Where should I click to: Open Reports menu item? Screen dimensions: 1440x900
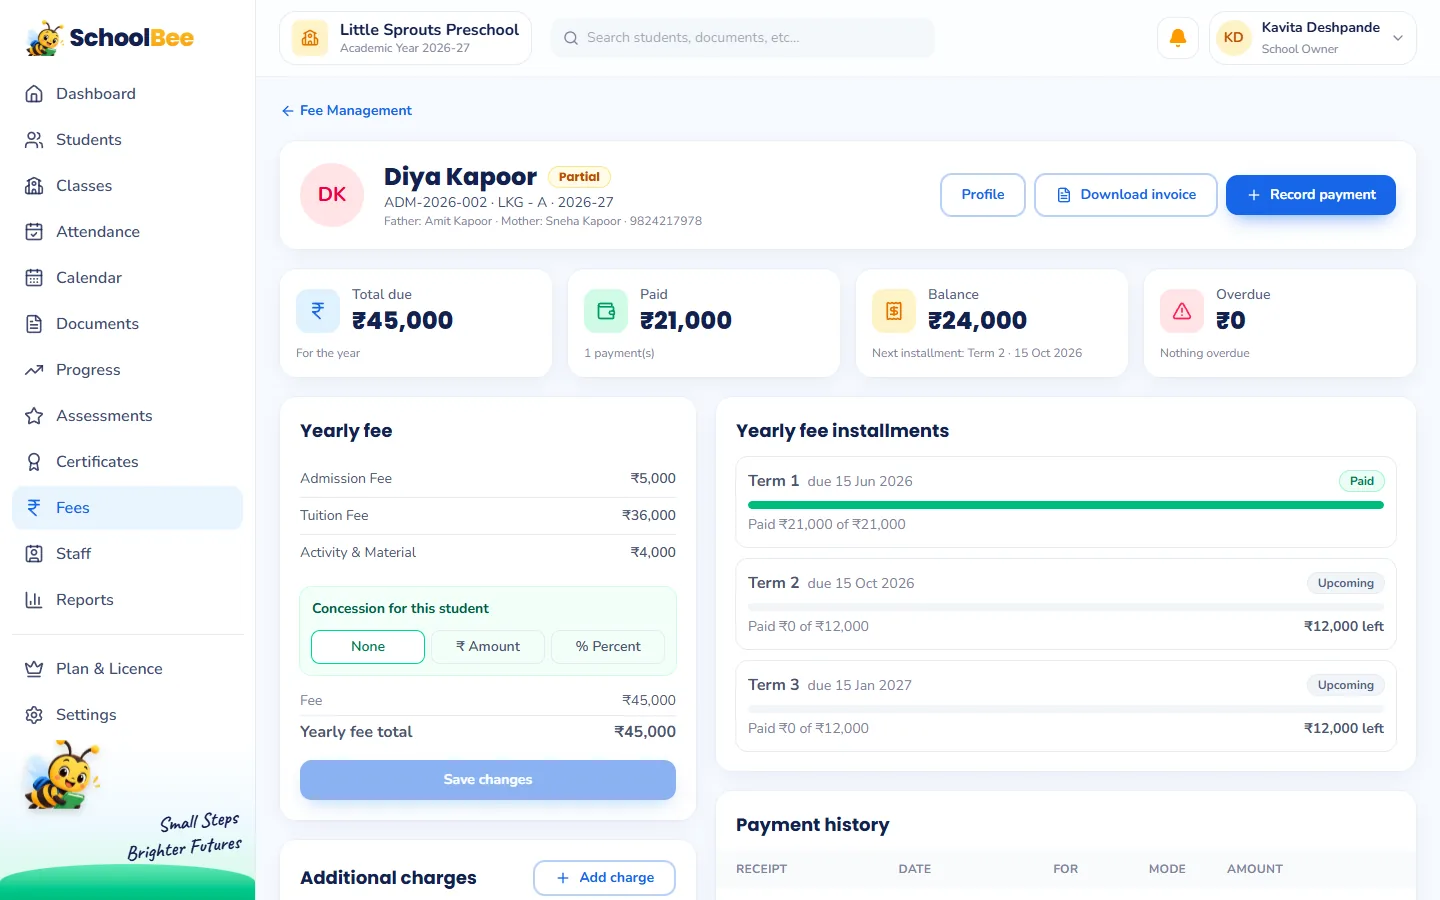(127, 600)
